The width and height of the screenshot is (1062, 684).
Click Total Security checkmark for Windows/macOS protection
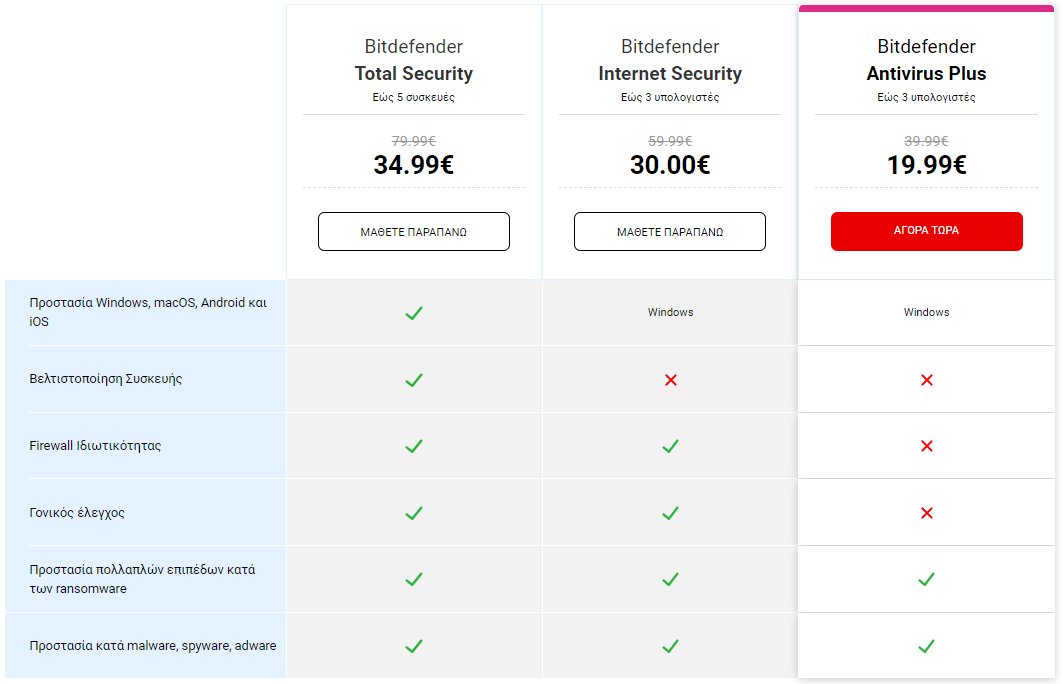pyautogui.click(x=413, y=313)
